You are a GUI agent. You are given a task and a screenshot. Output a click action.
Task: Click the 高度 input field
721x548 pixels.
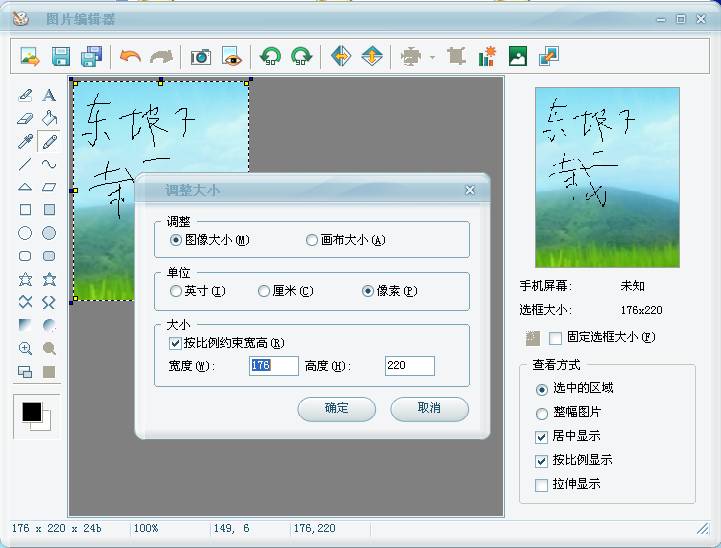pyautogui.click(x=410, y=366)
